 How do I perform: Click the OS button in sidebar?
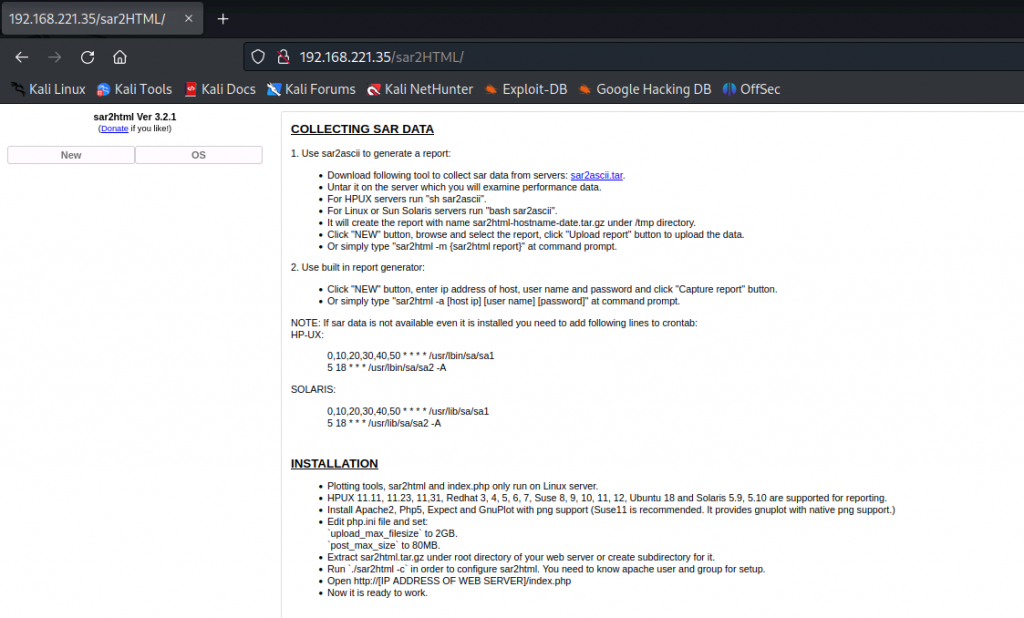[199, 155]
